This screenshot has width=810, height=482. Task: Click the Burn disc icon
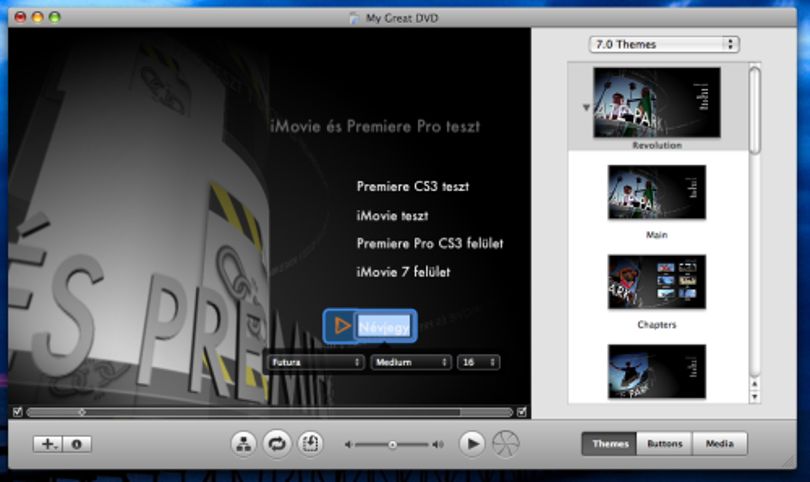(x=505, y=444)
